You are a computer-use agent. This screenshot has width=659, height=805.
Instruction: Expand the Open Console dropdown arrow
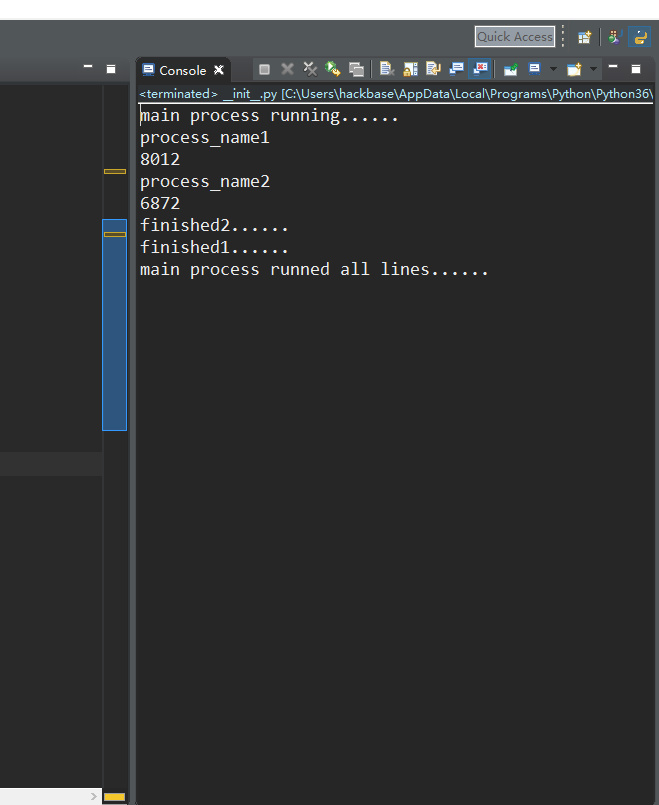[x=593, y=69]
